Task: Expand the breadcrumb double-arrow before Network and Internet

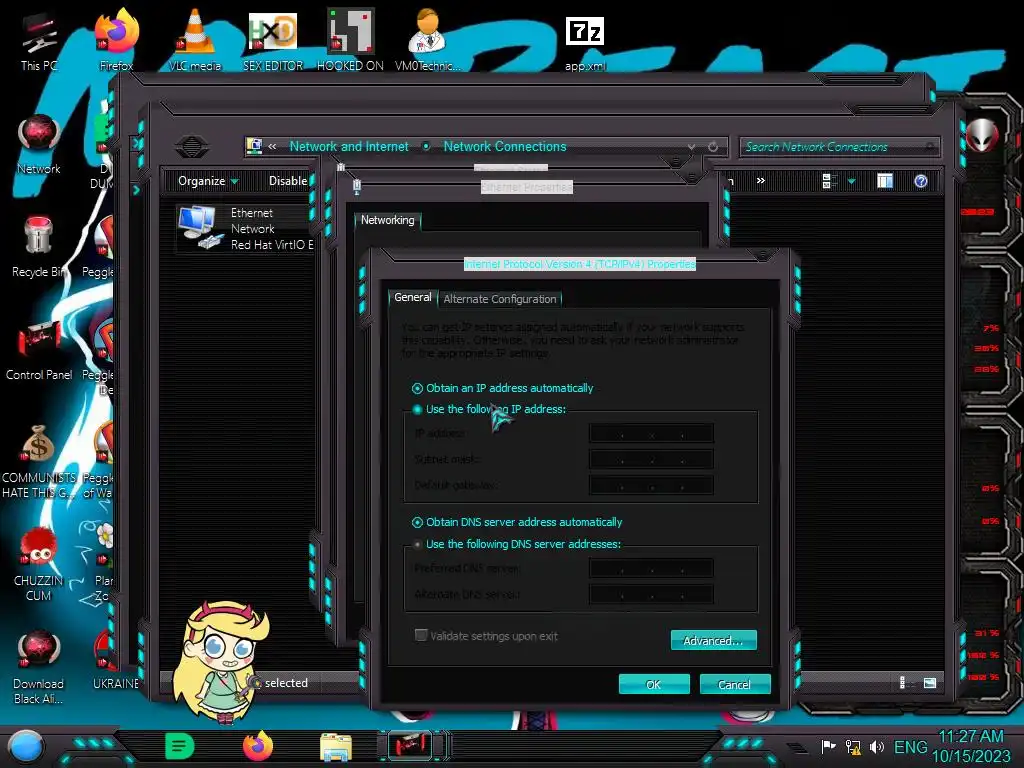Action: coord(272,147)
